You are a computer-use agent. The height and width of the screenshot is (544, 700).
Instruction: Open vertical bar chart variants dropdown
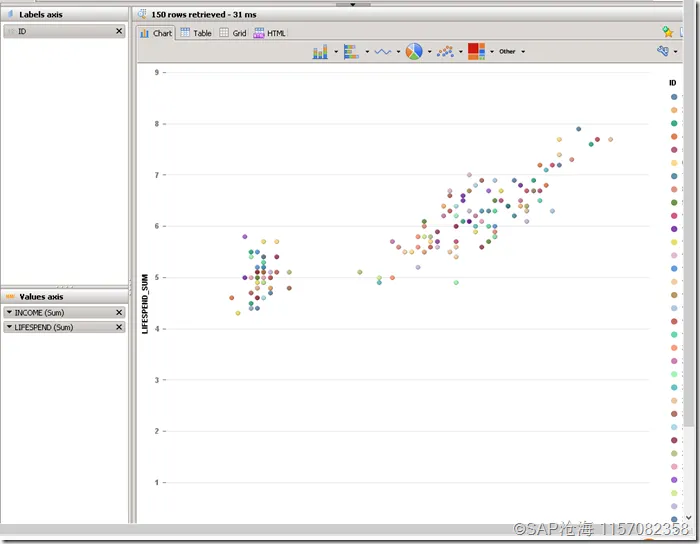click(336, 52)
